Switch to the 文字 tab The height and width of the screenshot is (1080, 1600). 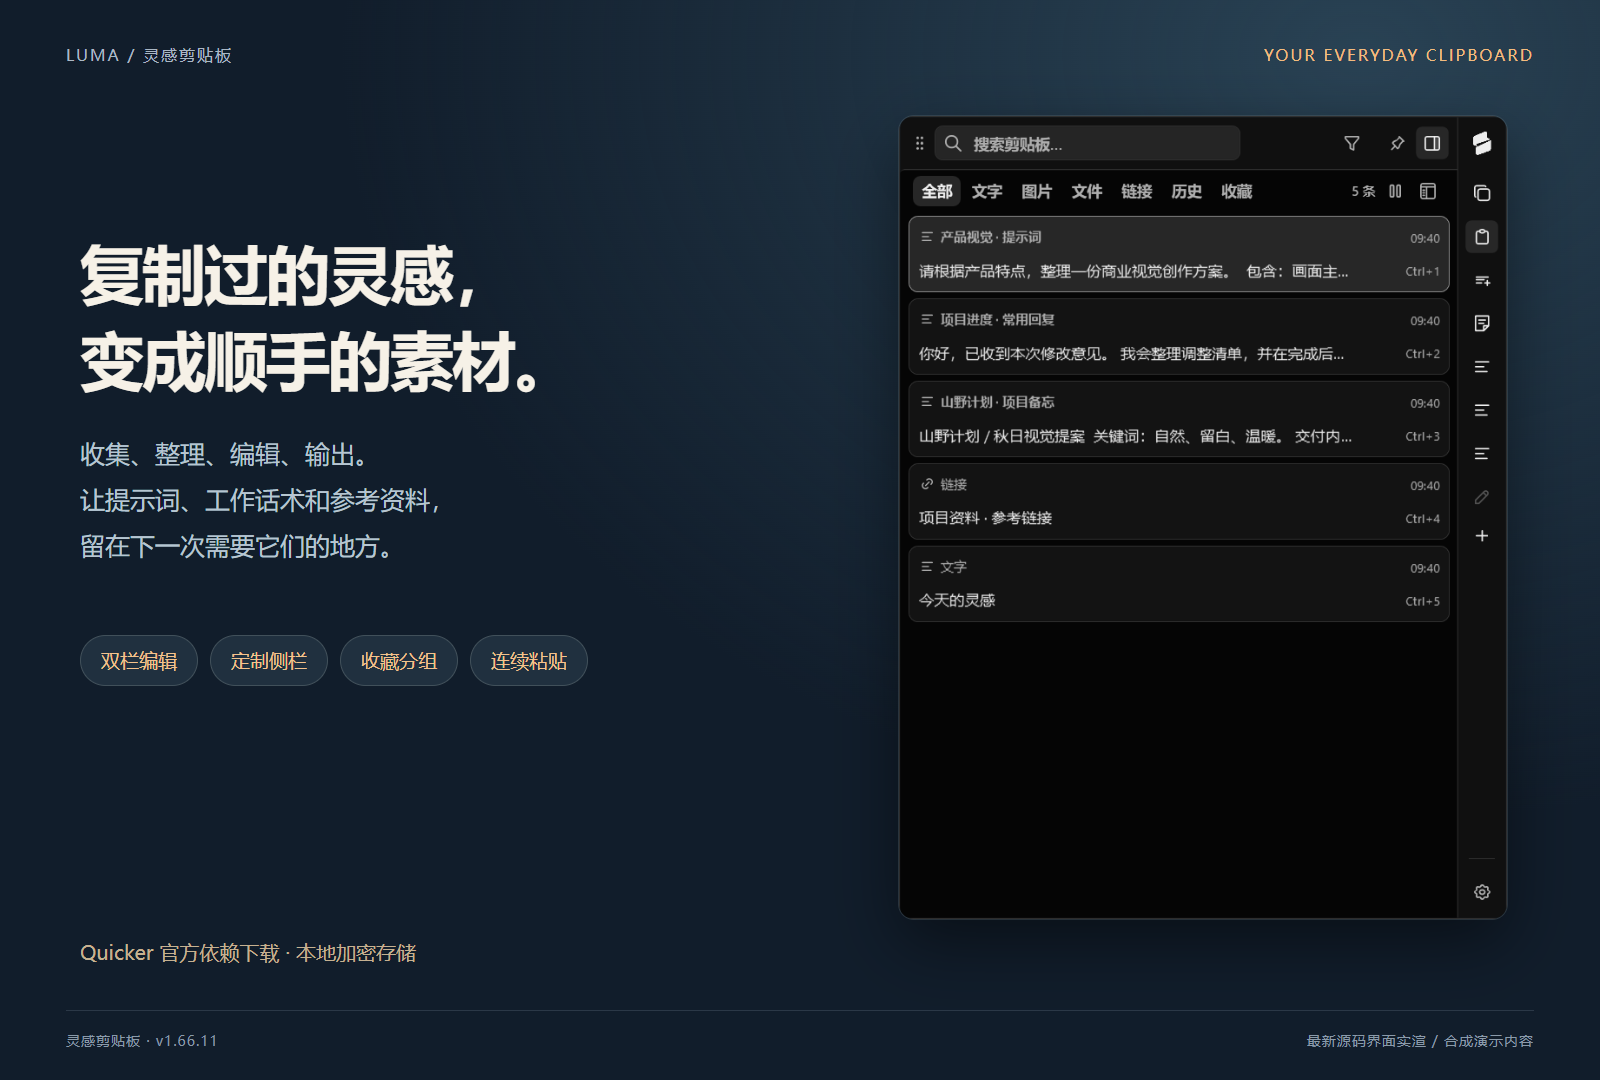(987, 191)
